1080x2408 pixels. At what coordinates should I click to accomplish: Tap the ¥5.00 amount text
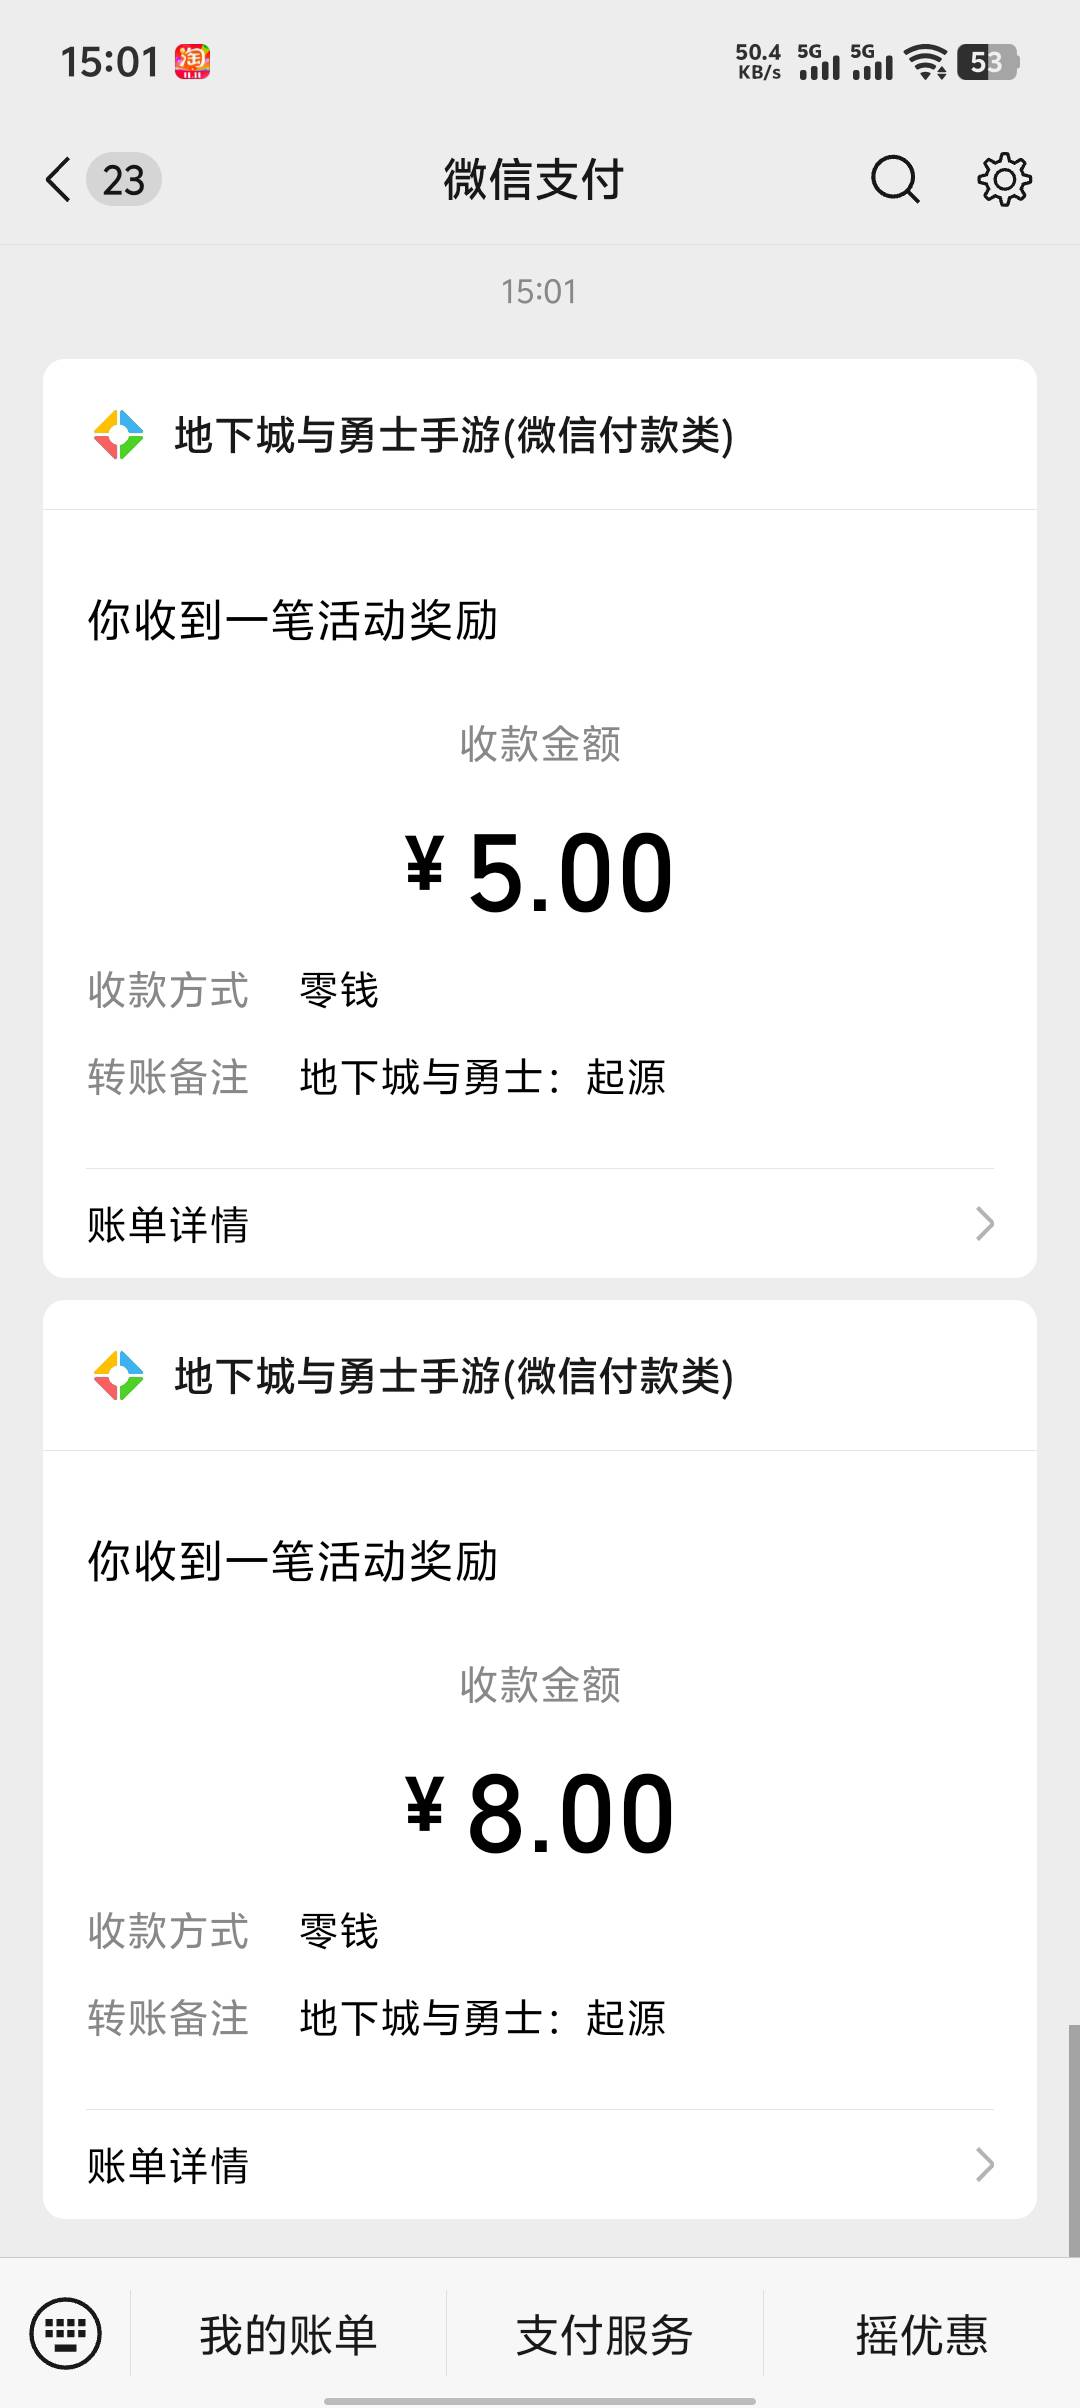pos(540,873)
